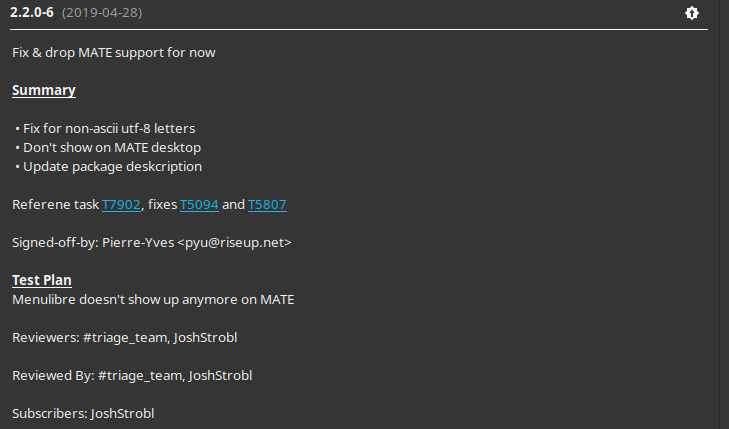The height and width of the screenshot is (429, 729).
Task: Click the "Subscribers: JoshStrobl" line
Action: tap(83, 413)
